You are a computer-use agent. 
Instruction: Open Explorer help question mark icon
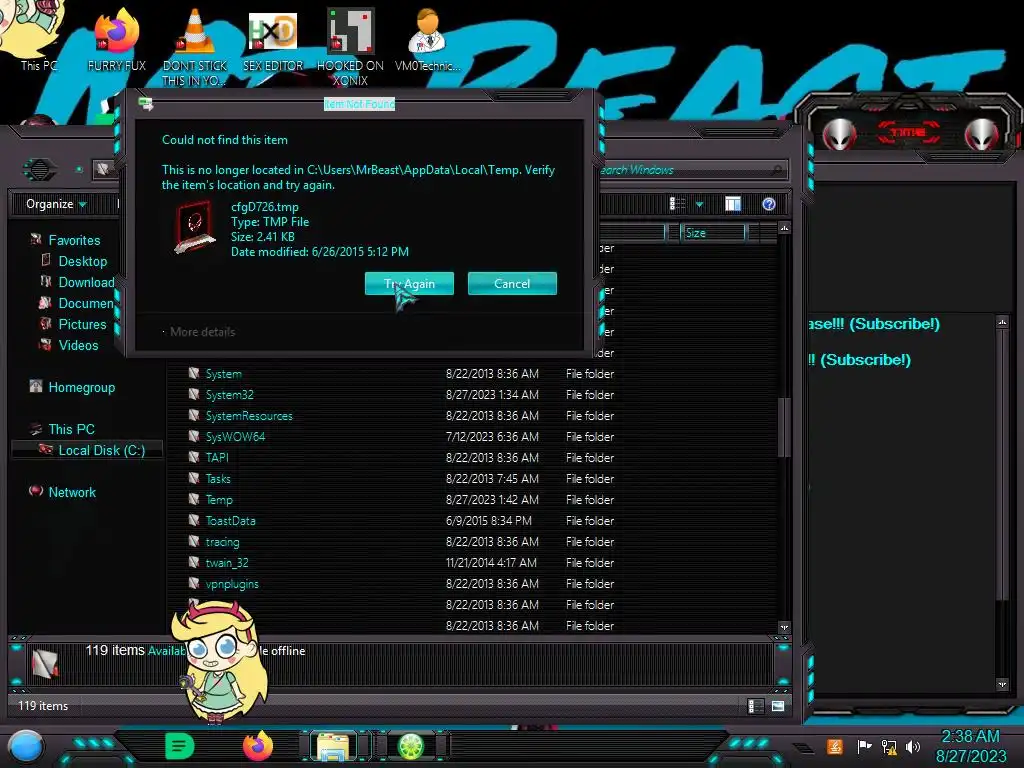pyautogui.click(x=769, y=204)
